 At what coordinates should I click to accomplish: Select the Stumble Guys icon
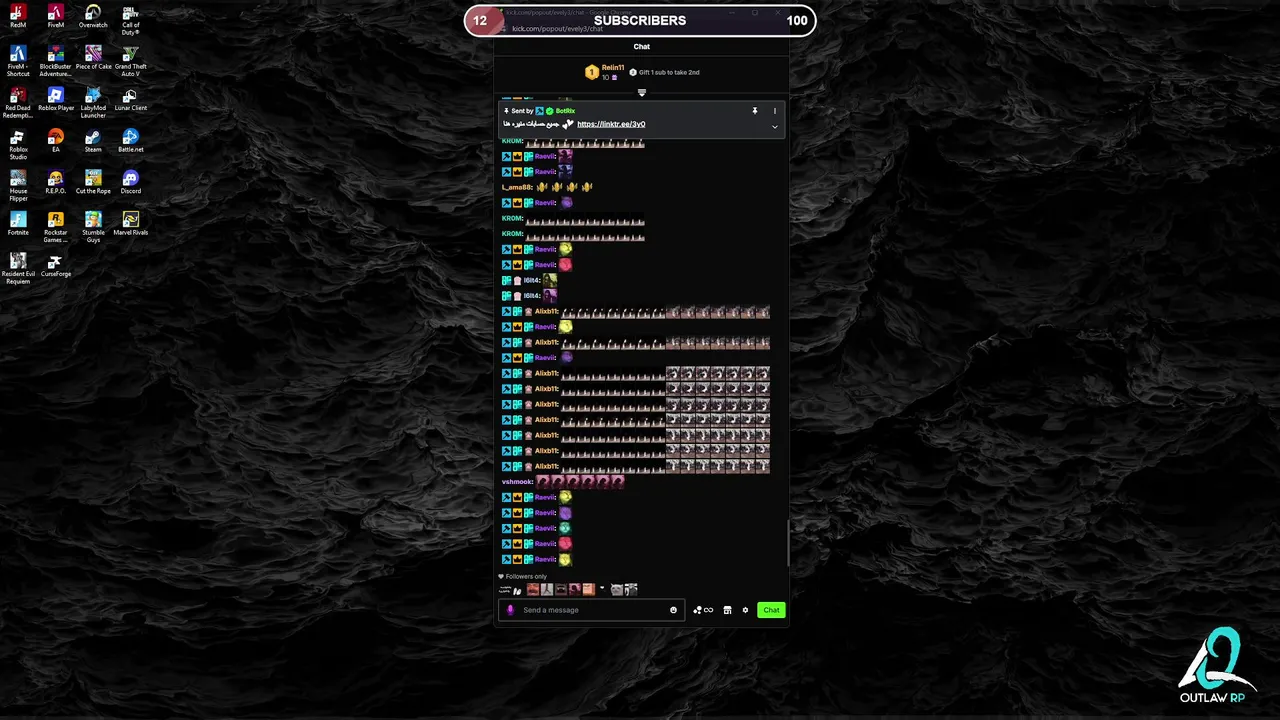[93, 228]
